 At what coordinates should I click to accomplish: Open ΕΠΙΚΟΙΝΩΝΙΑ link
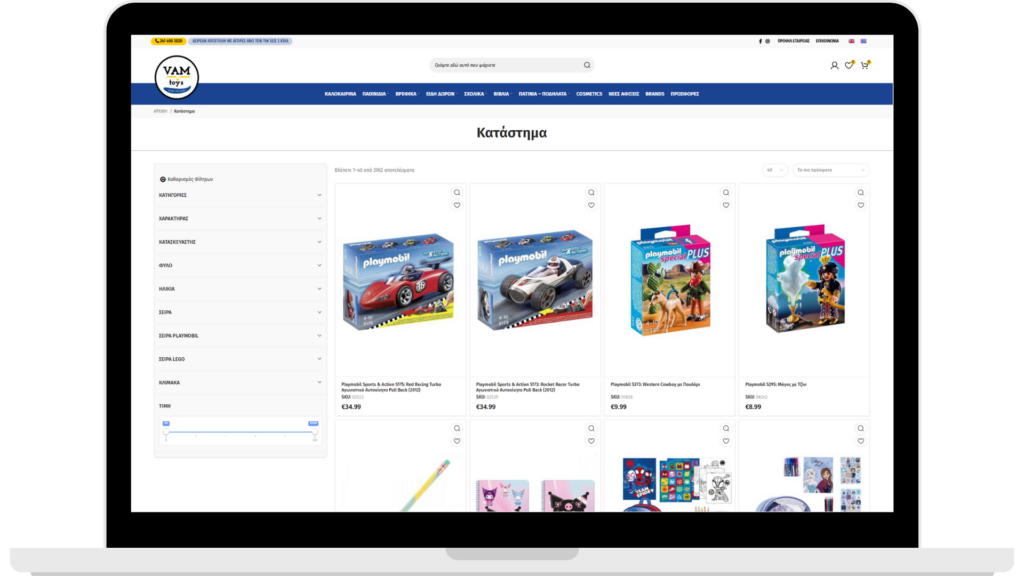[827, 41]
